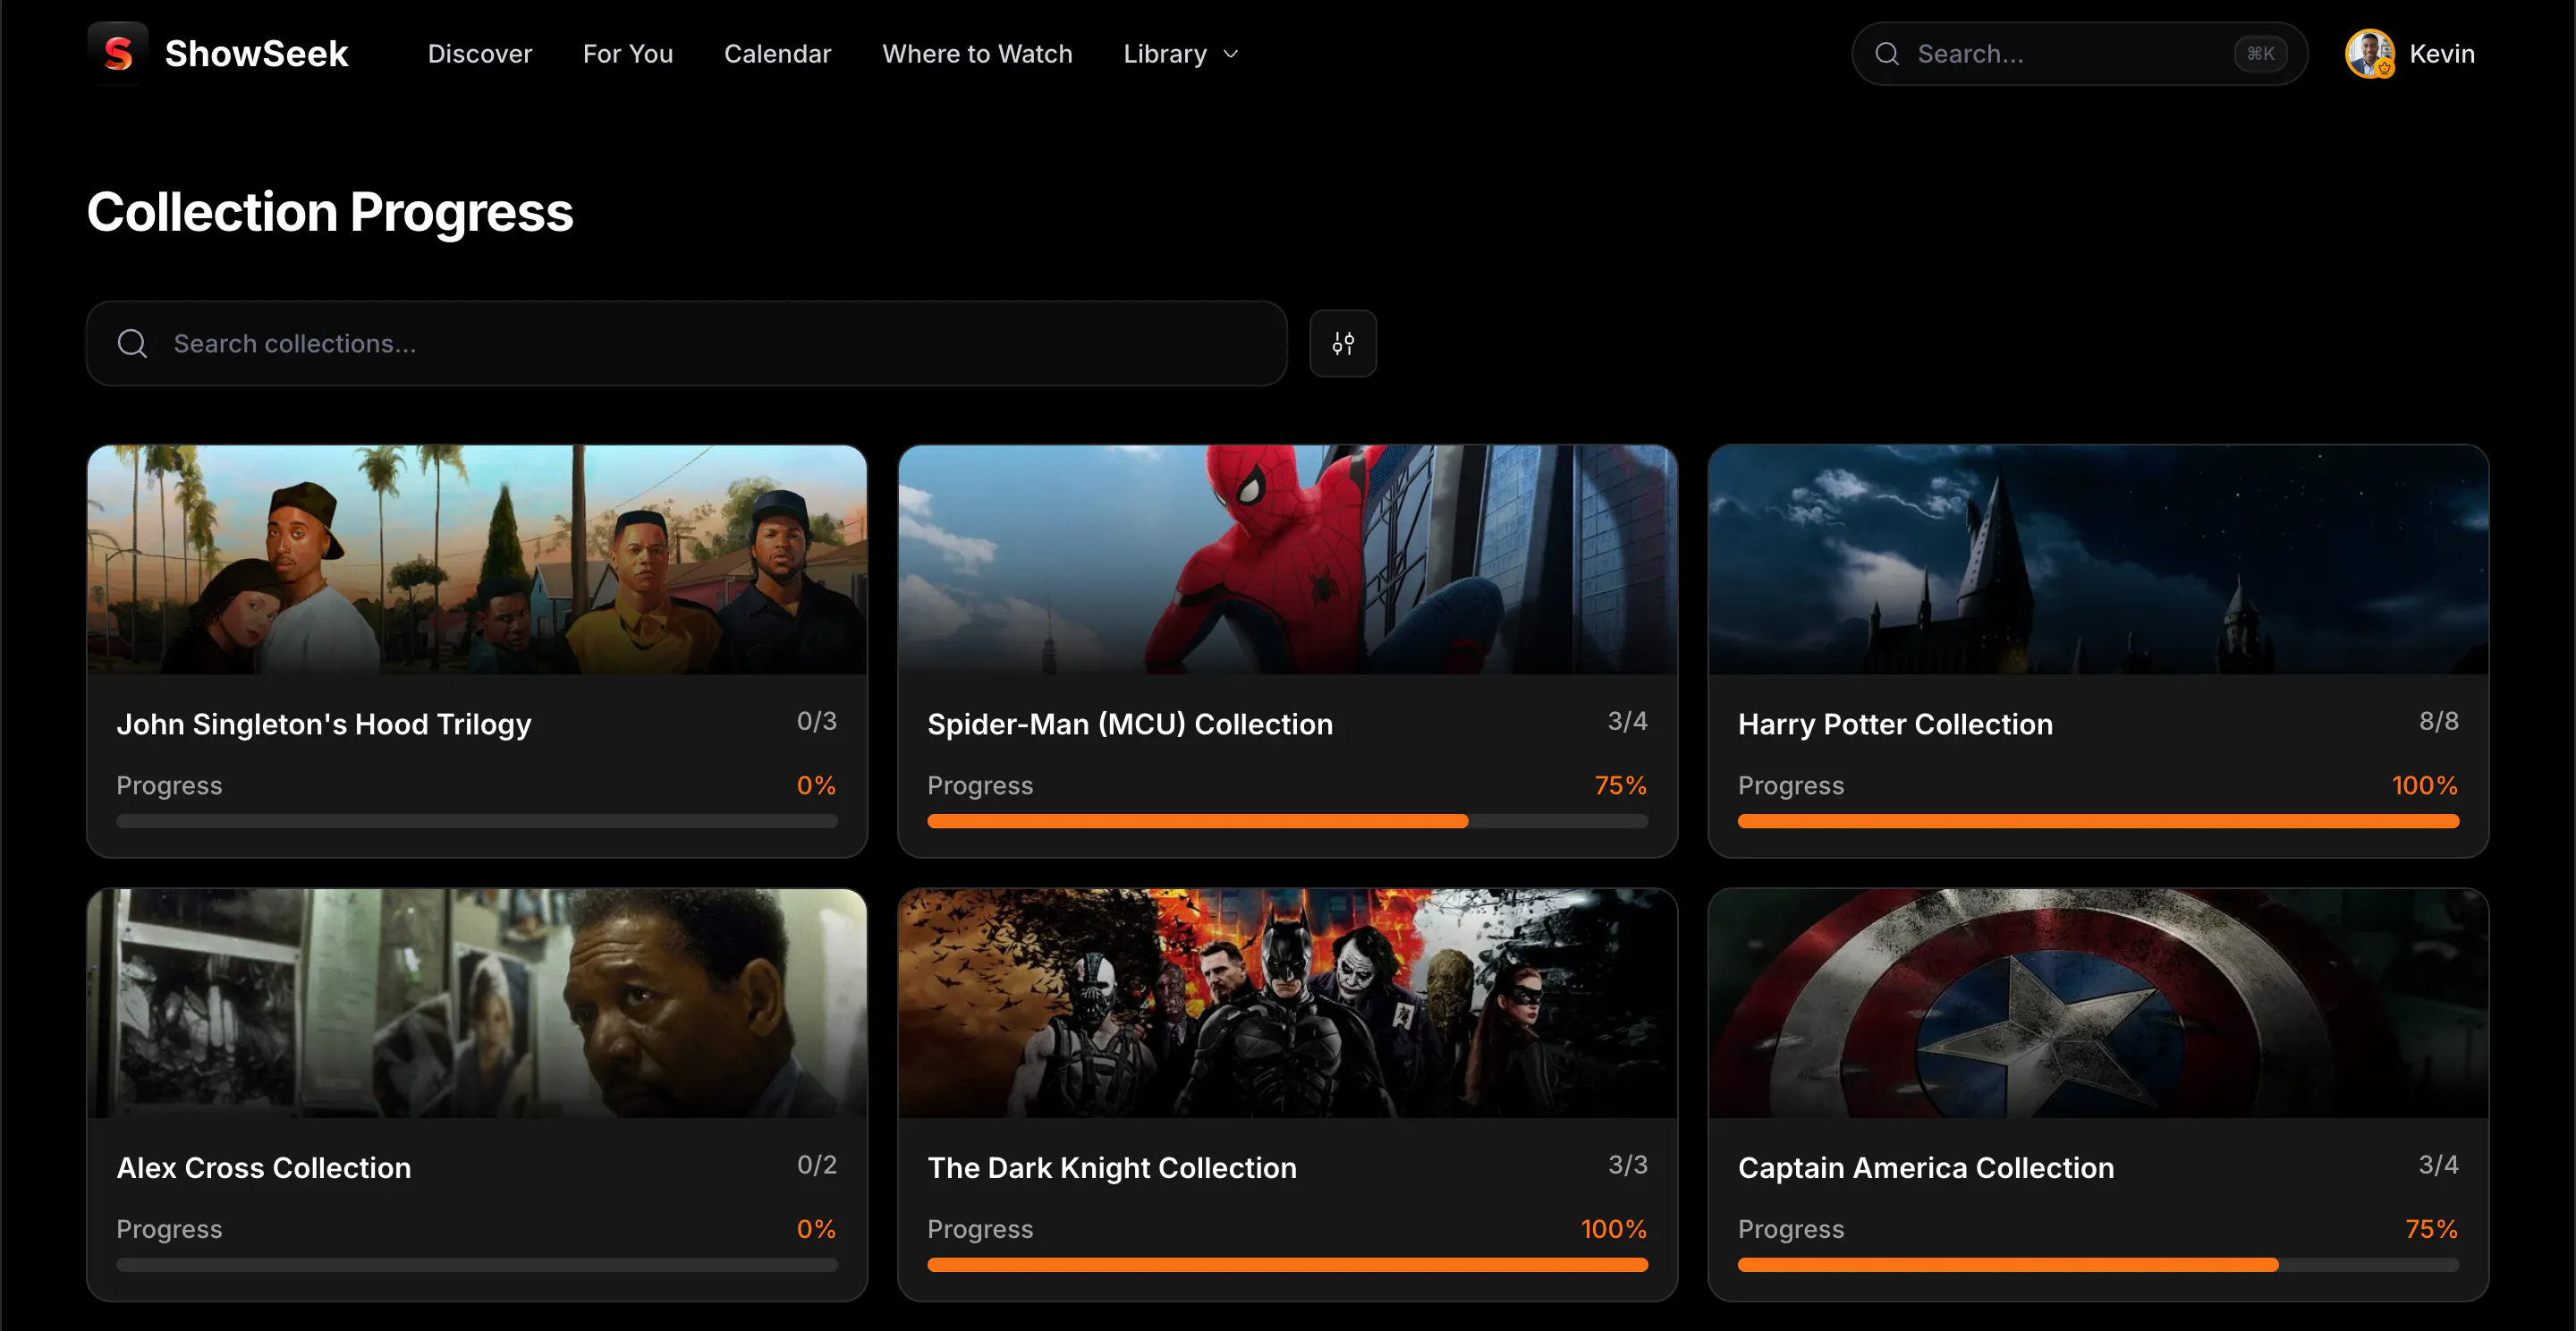
Task: Click the magnifier icon in the top search bar
Action: (1886, 54)
